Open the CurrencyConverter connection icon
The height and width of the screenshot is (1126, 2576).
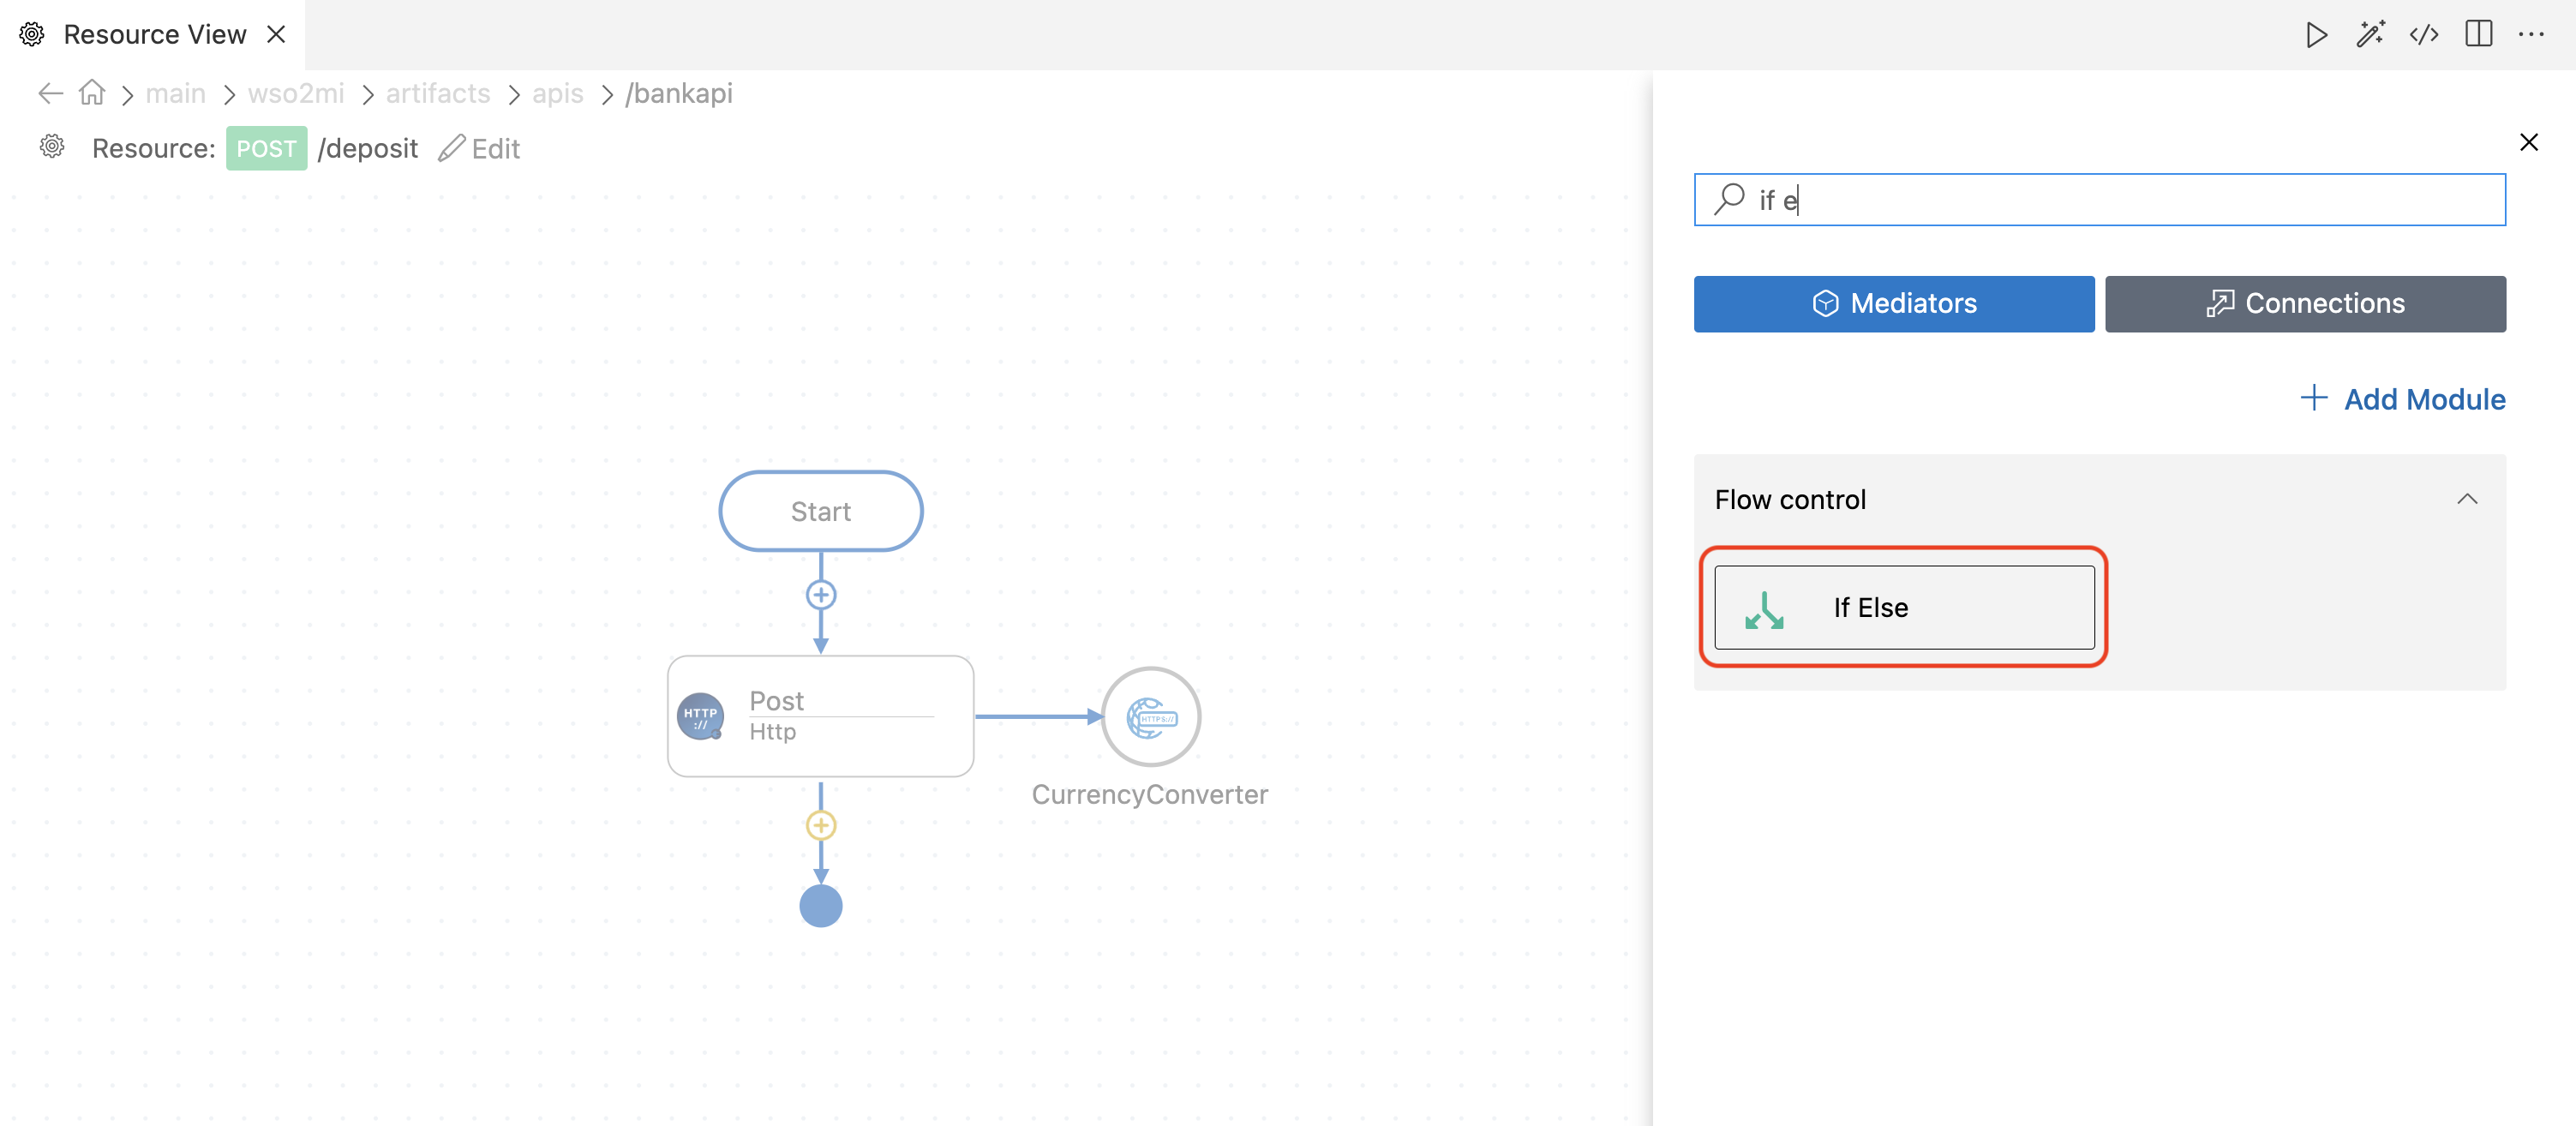1150,717
